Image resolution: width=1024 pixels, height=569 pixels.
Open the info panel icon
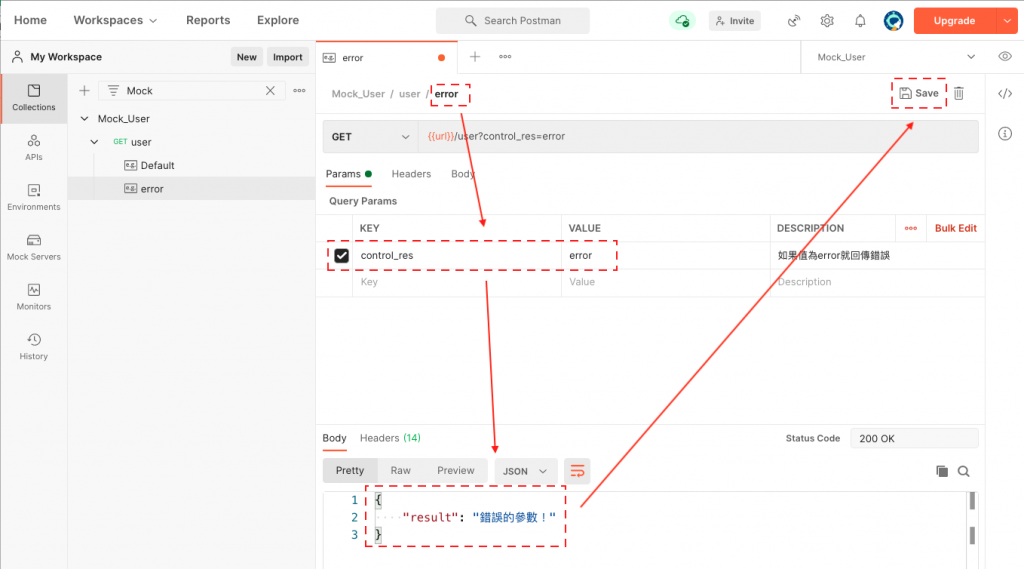click(x=1005, y=134)
